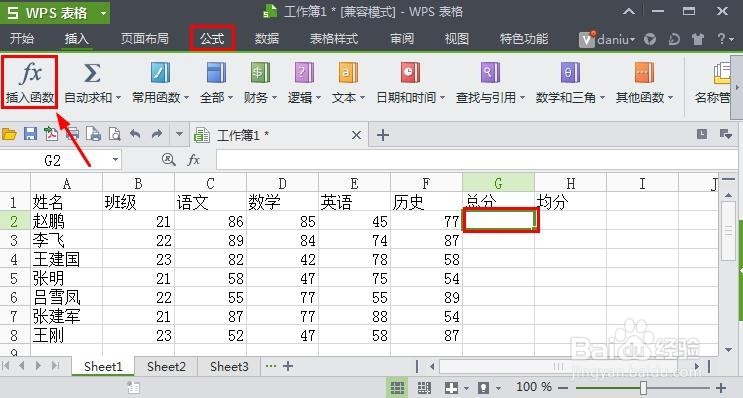Select the column G header
The width and height of the screenshot is (743, 398).
click(x=498, y=183)
